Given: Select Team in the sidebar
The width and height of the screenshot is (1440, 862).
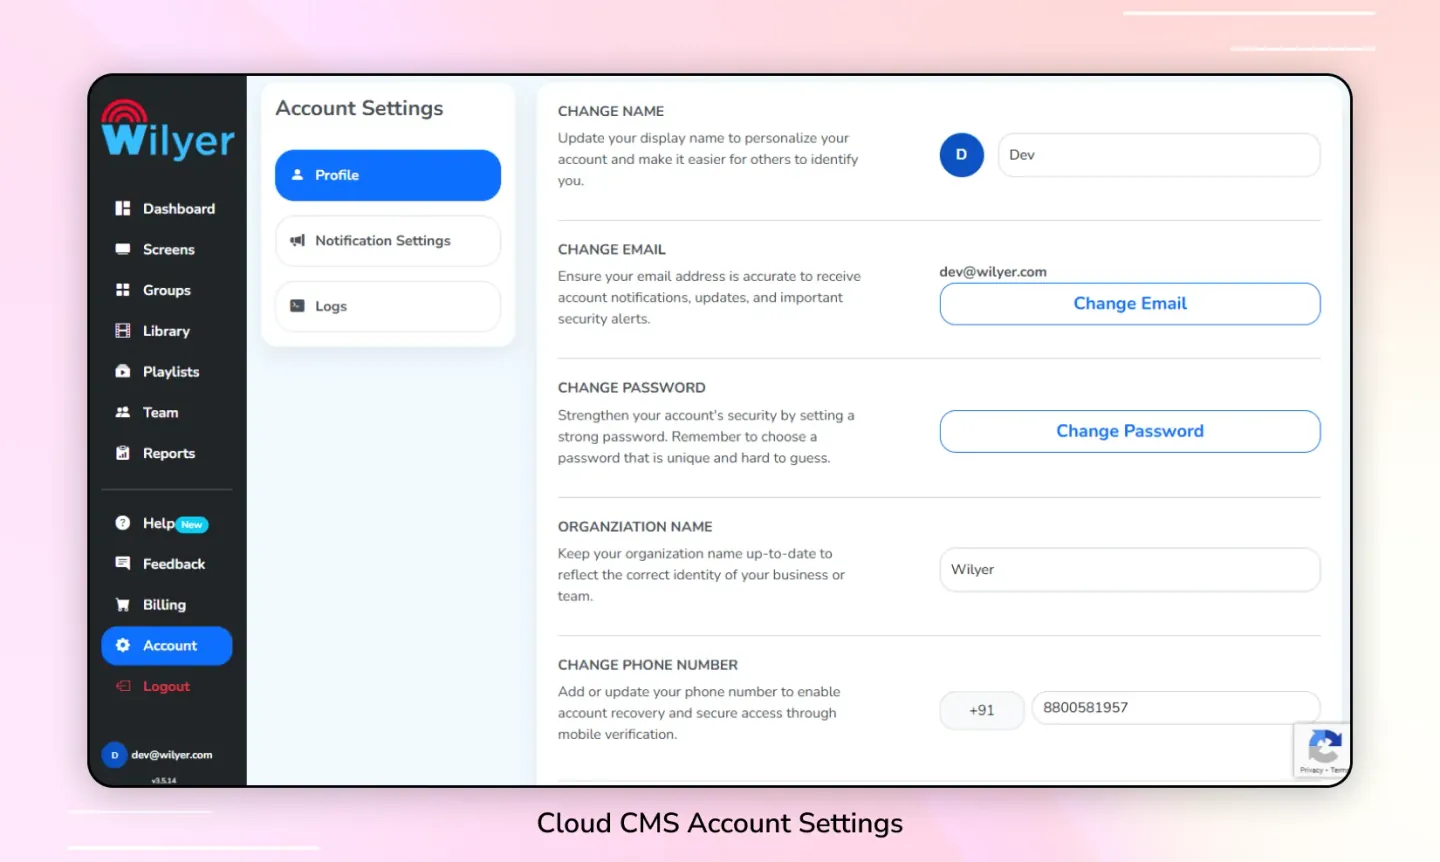Looking at the screenshot, I should click(166, 412).
